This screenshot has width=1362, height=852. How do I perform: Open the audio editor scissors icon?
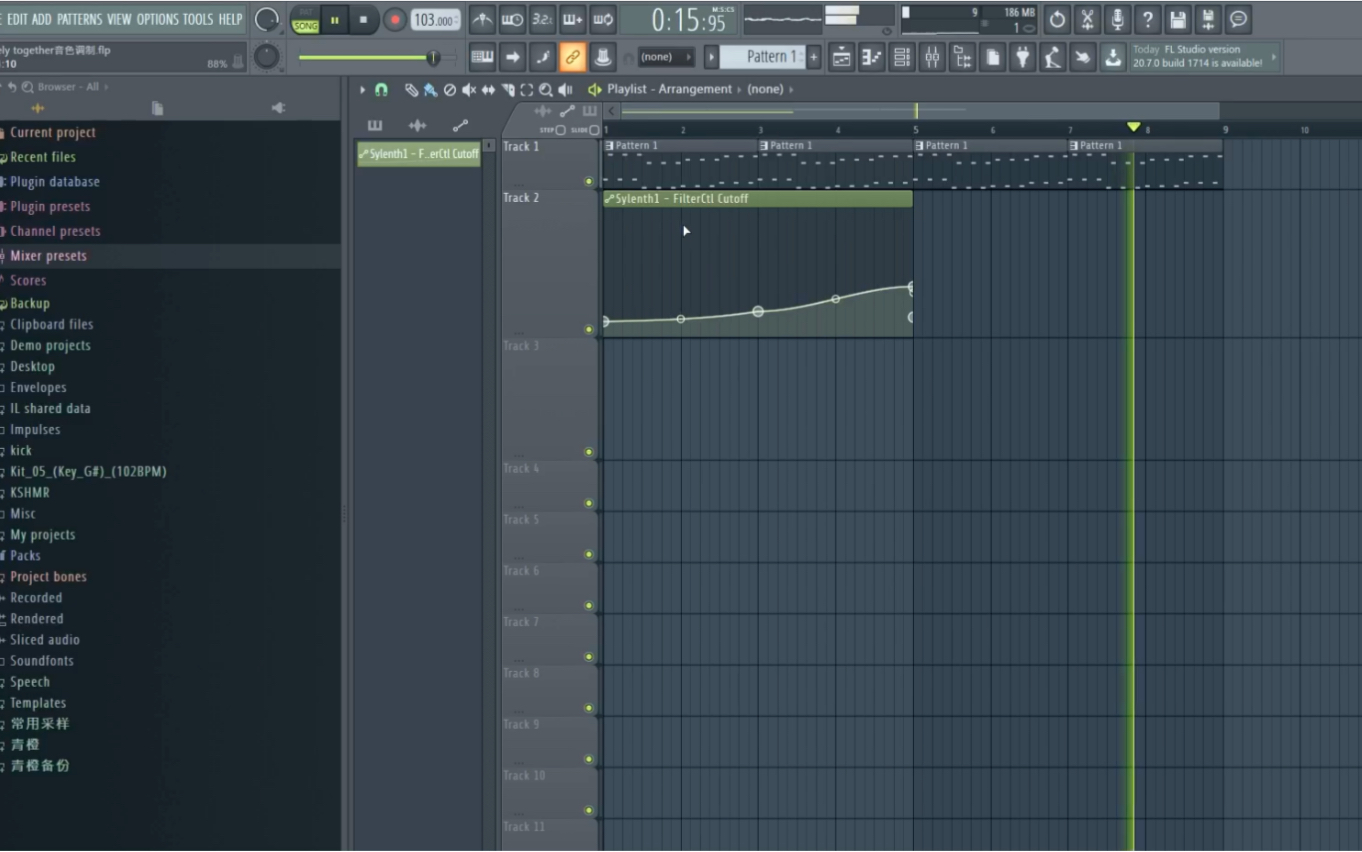click(x=1087, y=19)
